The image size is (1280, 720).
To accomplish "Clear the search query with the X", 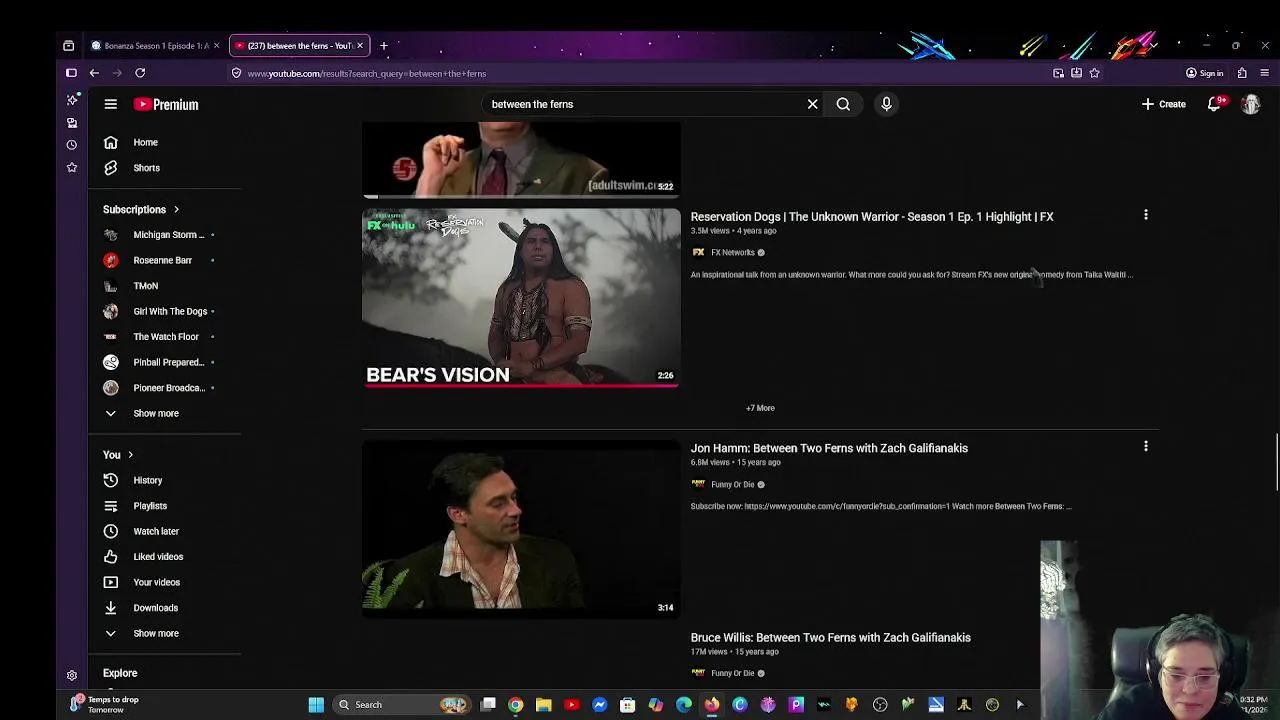I will pyautogui.click(x=812, y=104).
